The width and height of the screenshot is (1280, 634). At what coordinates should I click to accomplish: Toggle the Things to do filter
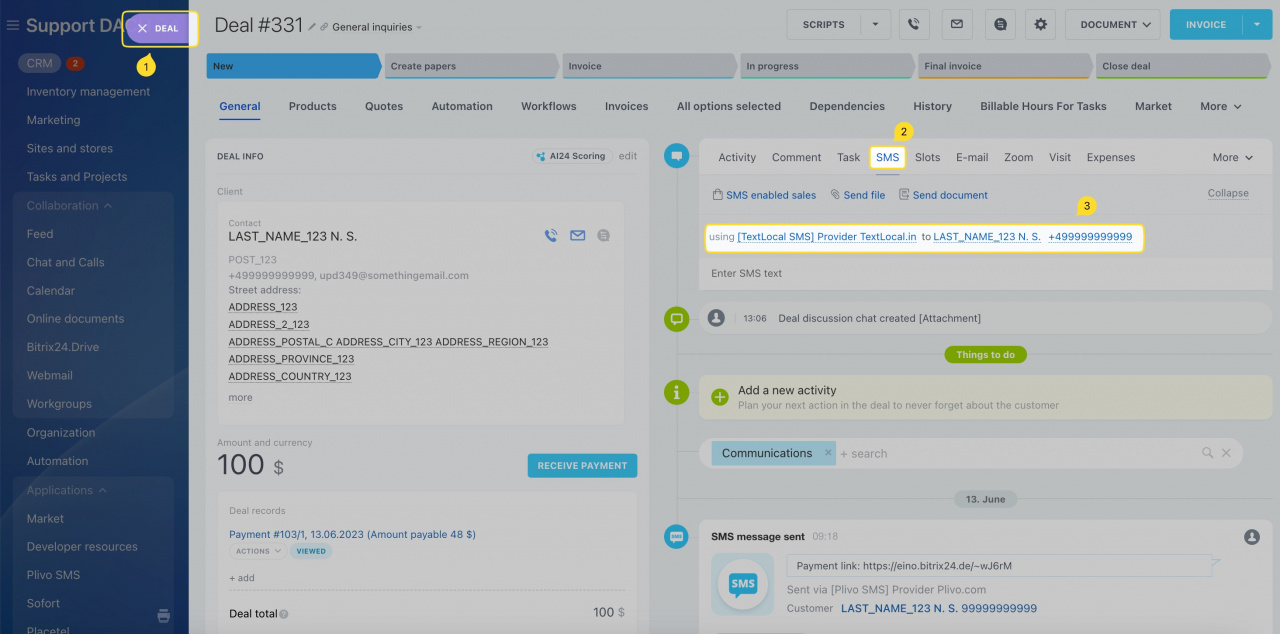point(985,354)
